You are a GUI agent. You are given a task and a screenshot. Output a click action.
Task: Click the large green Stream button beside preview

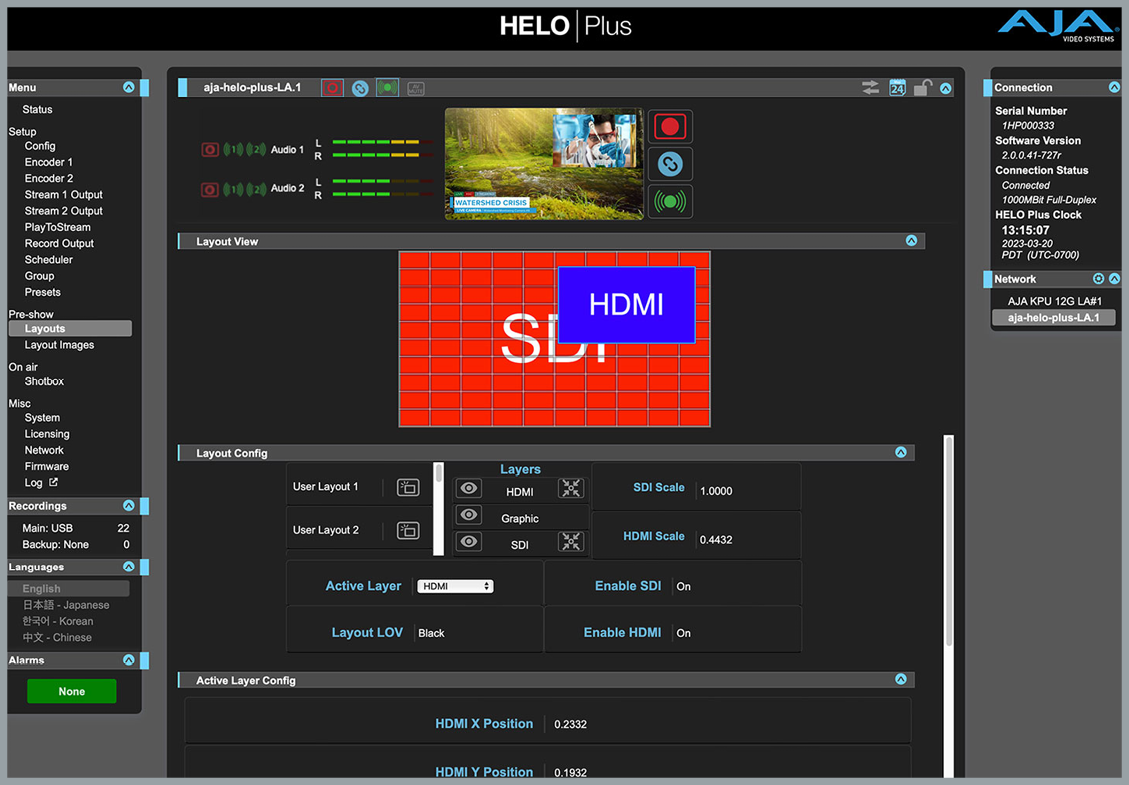click(670, 201)
